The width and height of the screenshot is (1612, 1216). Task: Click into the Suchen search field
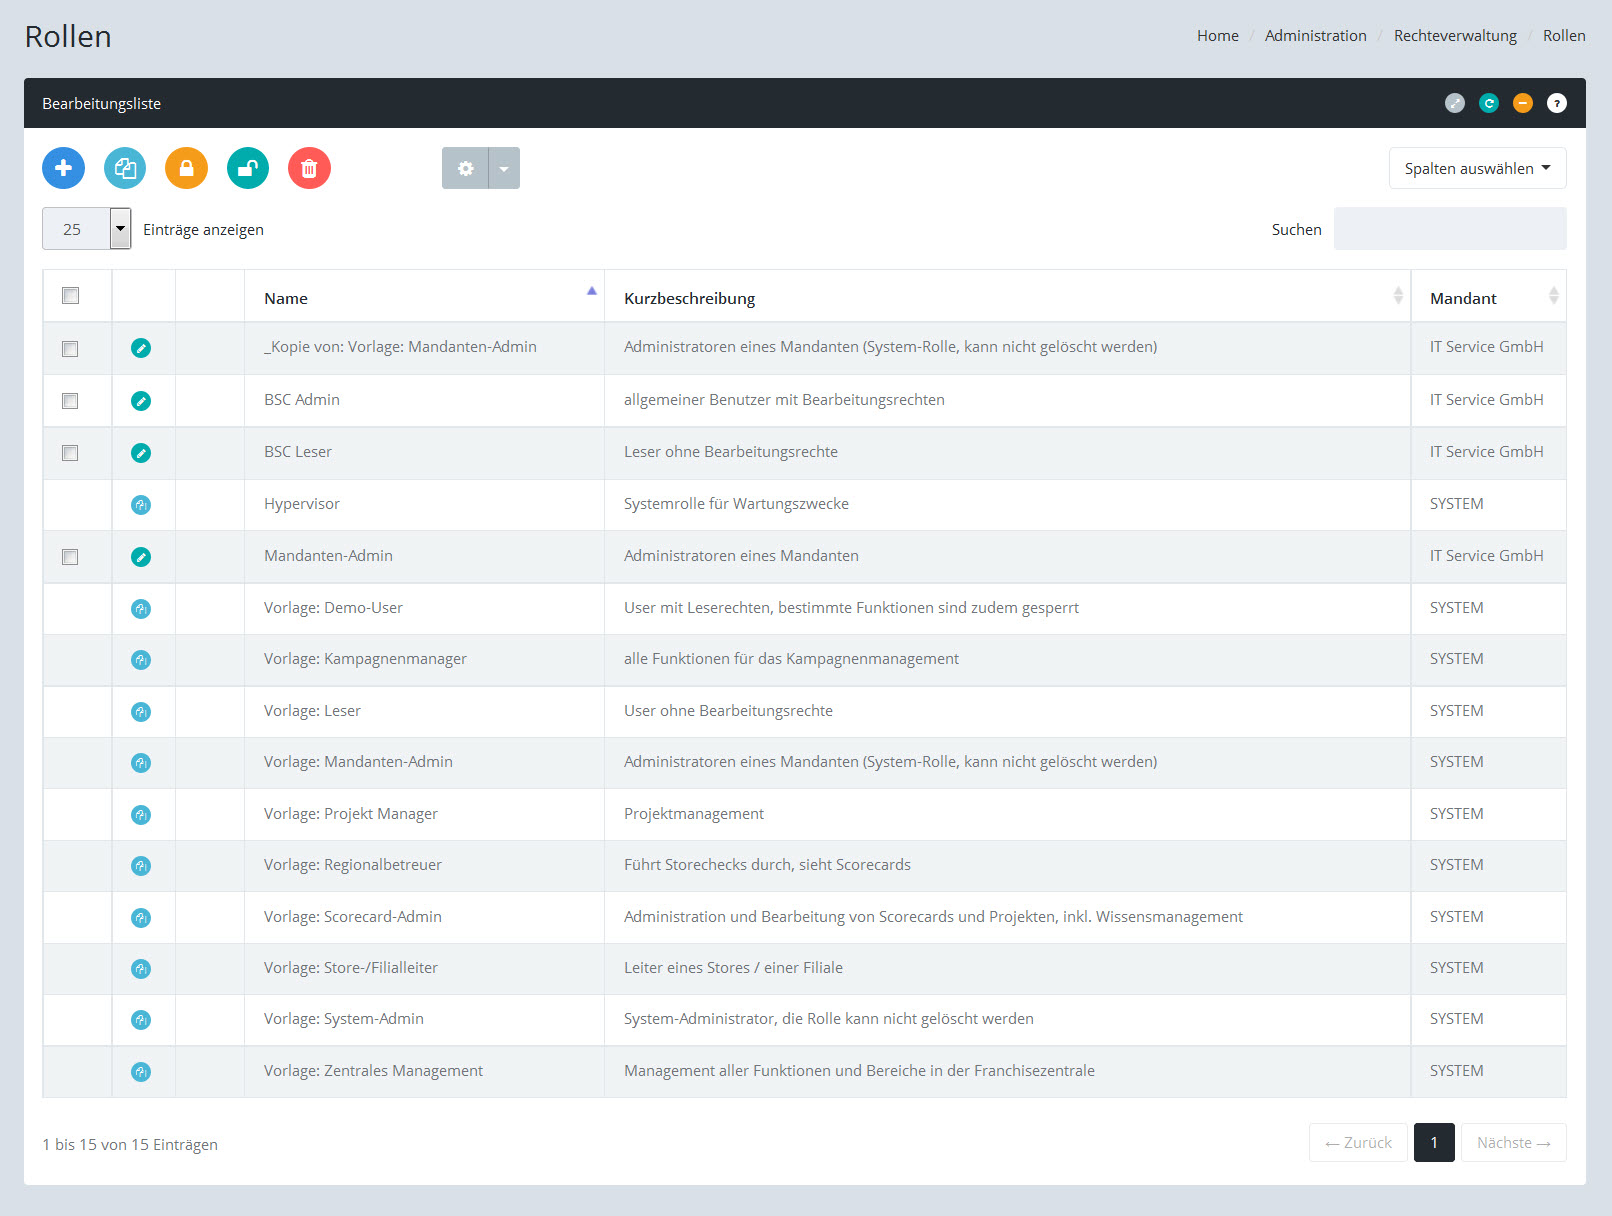click(x=1449, y=229)
